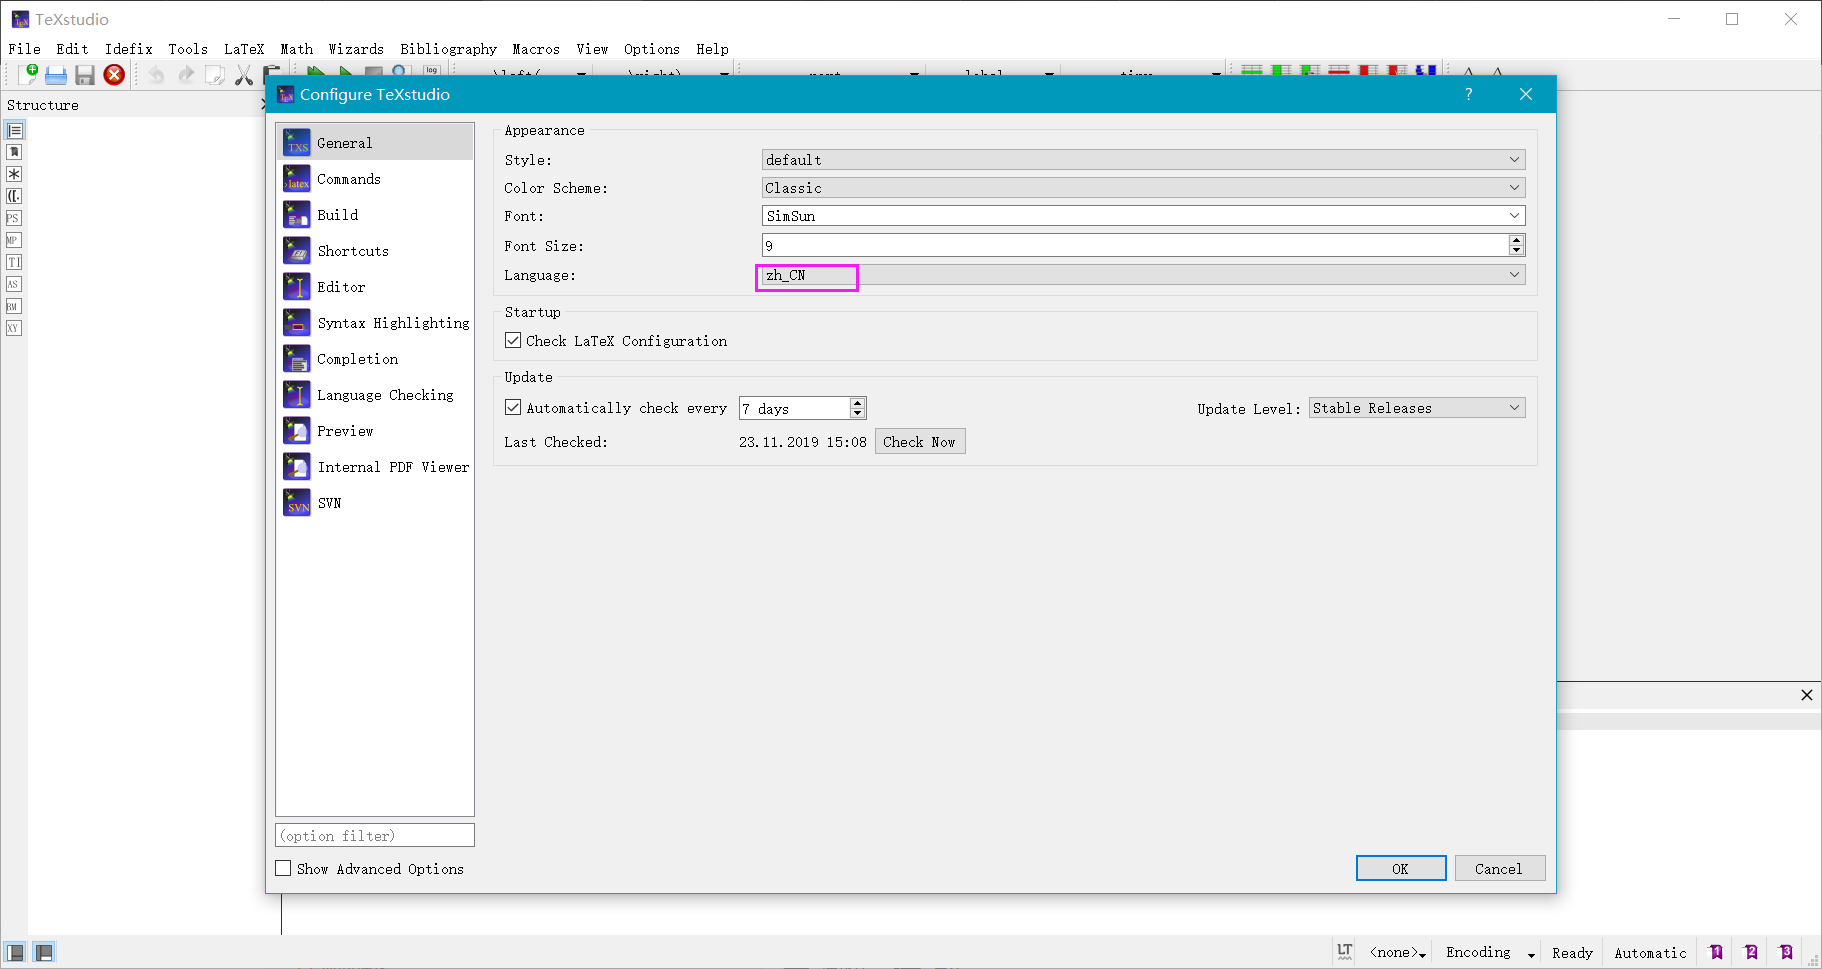This screenshot has height=969, width=1822.
Task: Uncheck Check LaTeX Configuration
Action: (x=513, y=340)
